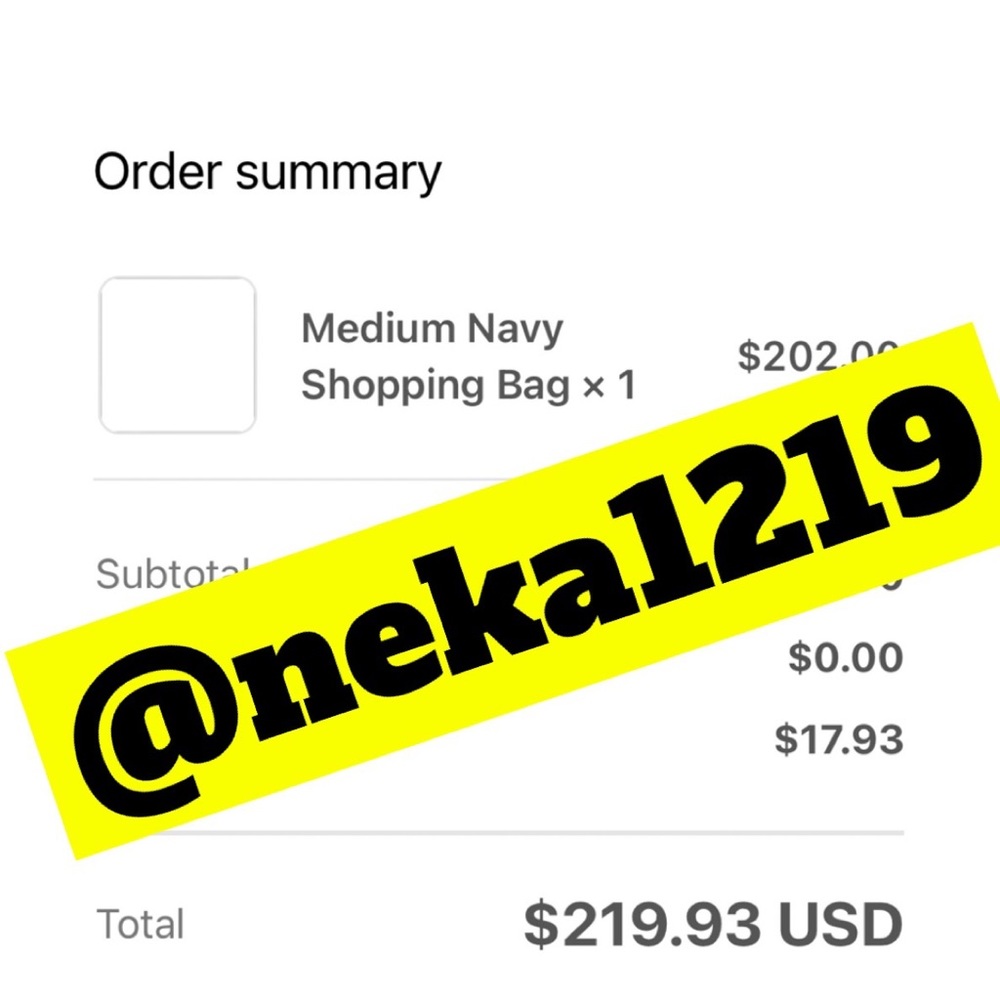Screen dimensions: 1000x1000
Task: Select the $17.93 amount
Action: point(839,739)
